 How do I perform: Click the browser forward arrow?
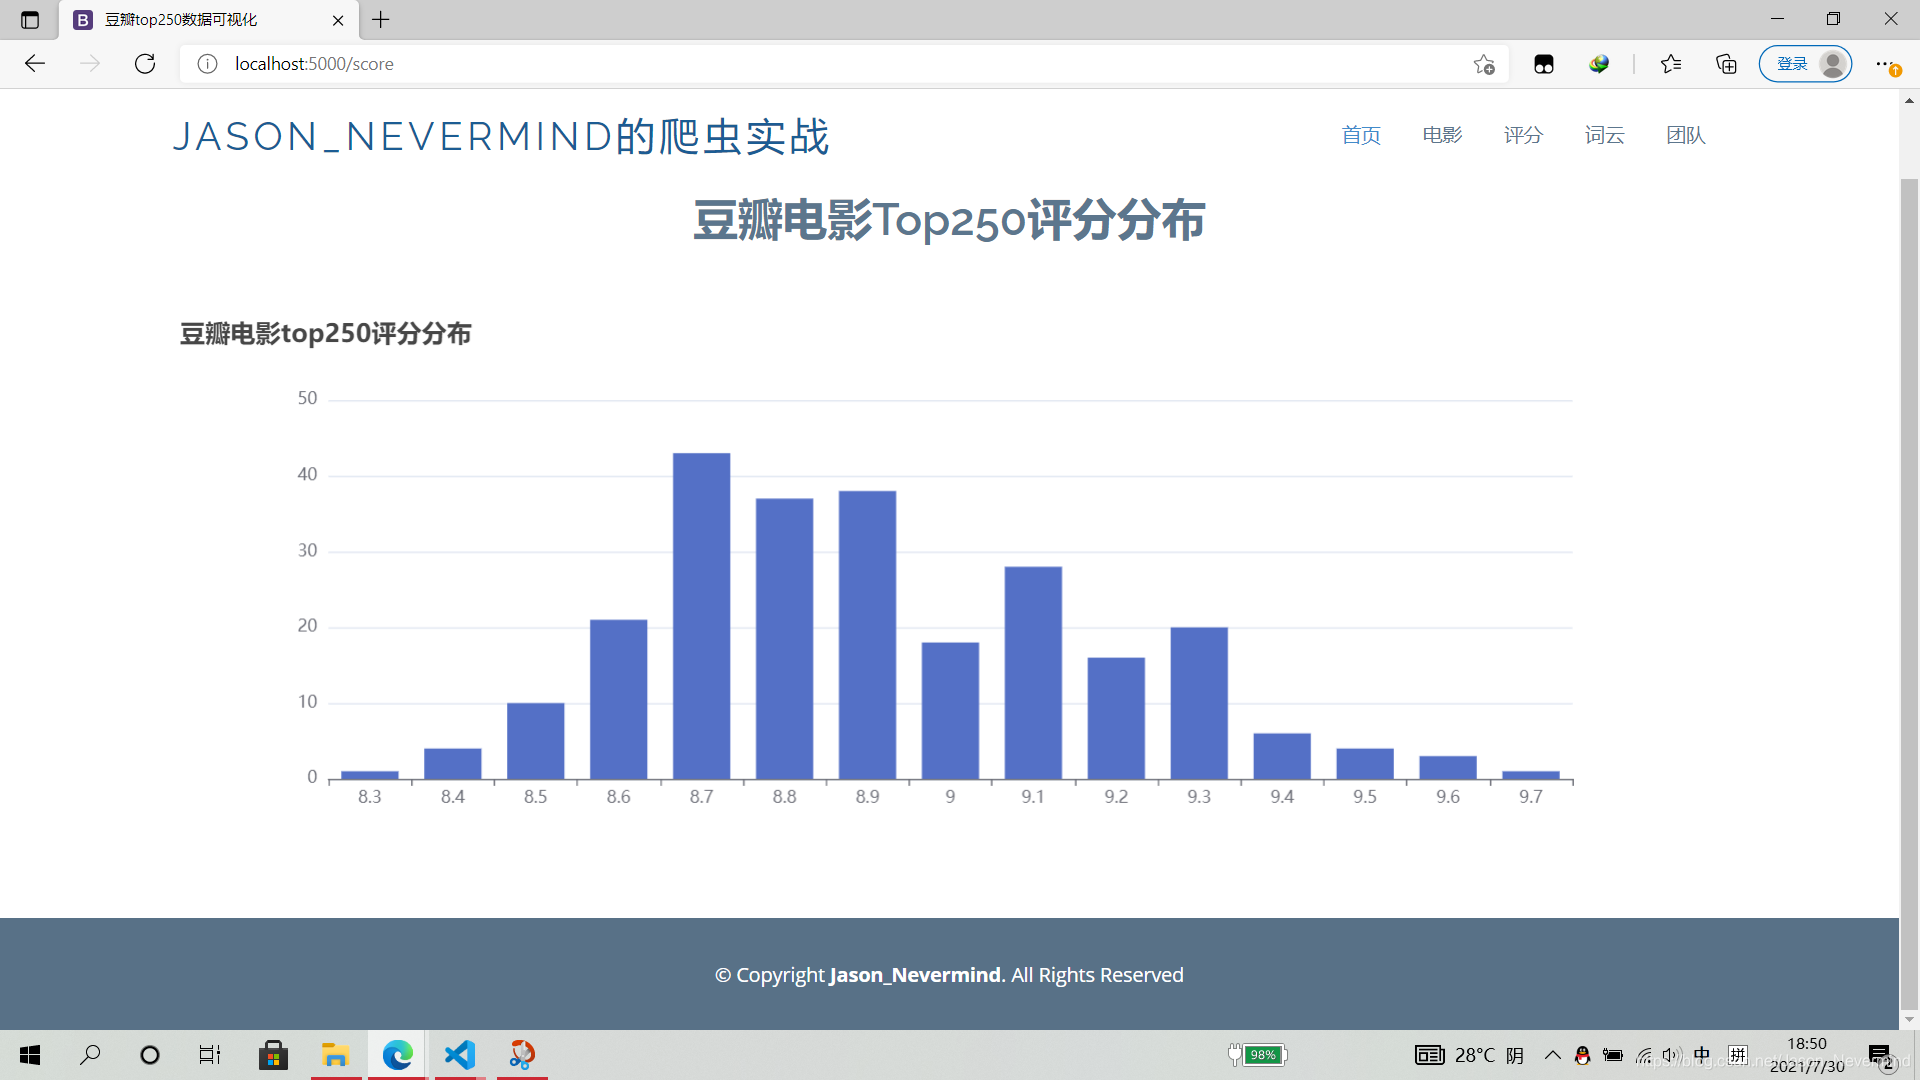(x=90, y=64)
